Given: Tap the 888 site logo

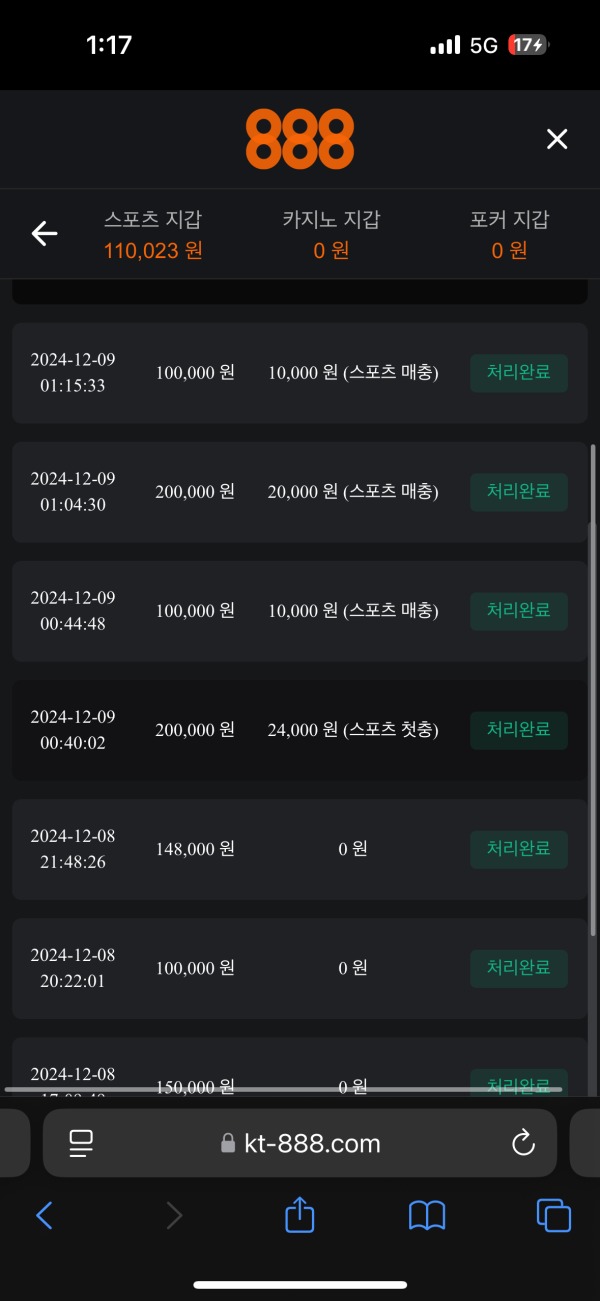Looking at the screenshot, I should (x=299, y=138).
